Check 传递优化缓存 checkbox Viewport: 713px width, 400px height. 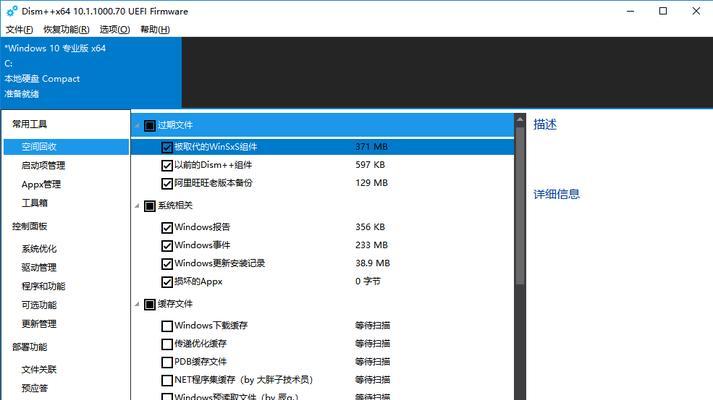[167, 344]
